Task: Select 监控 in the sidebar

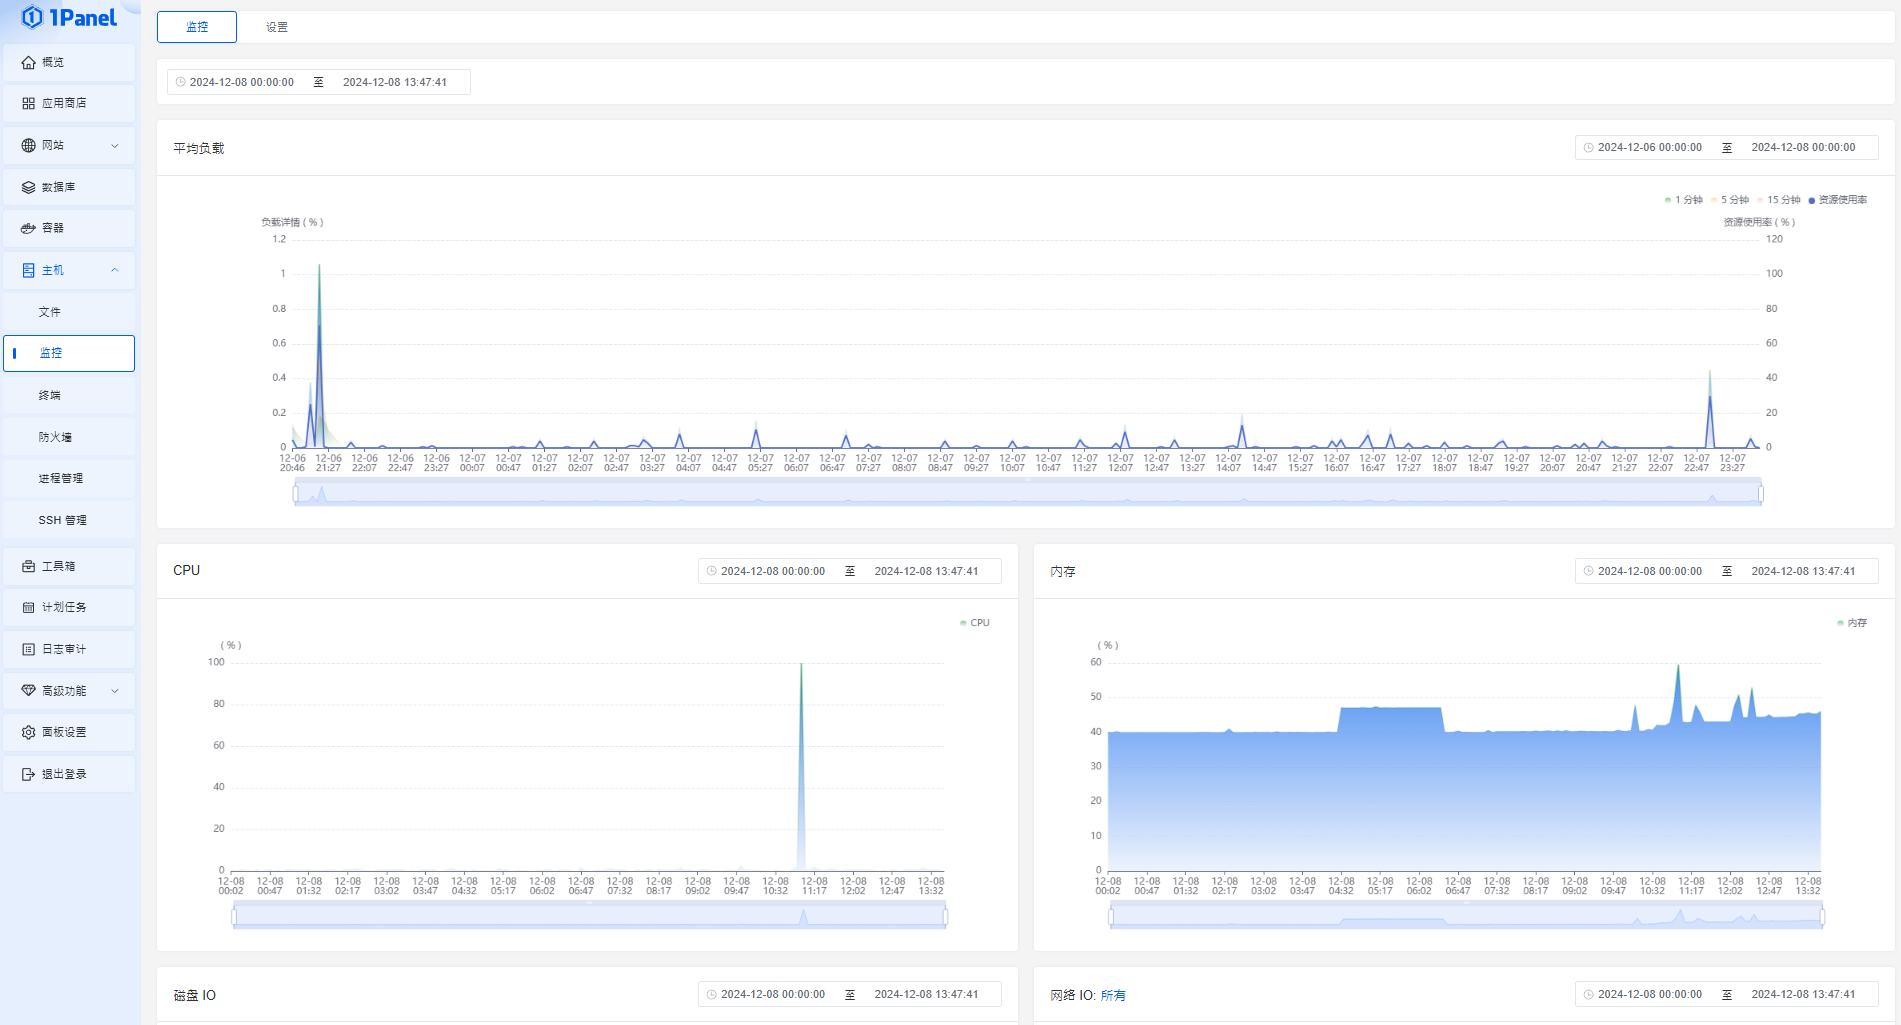Action: click(69, 353)
